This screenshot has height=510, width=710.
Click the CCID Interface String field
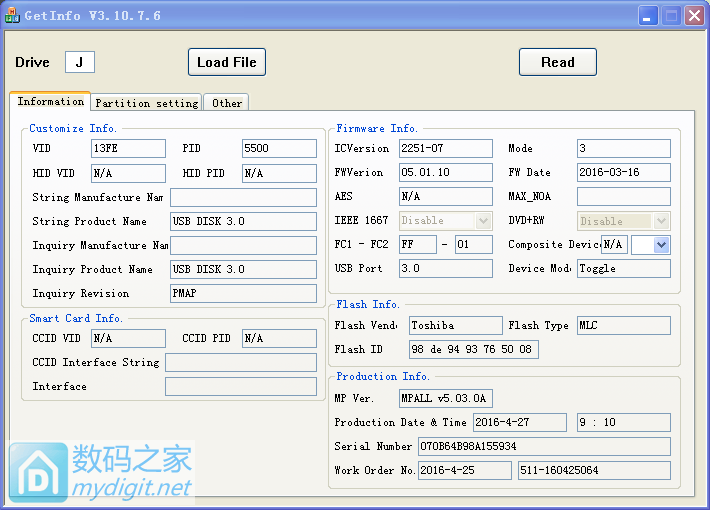click(x=241, y=363)
